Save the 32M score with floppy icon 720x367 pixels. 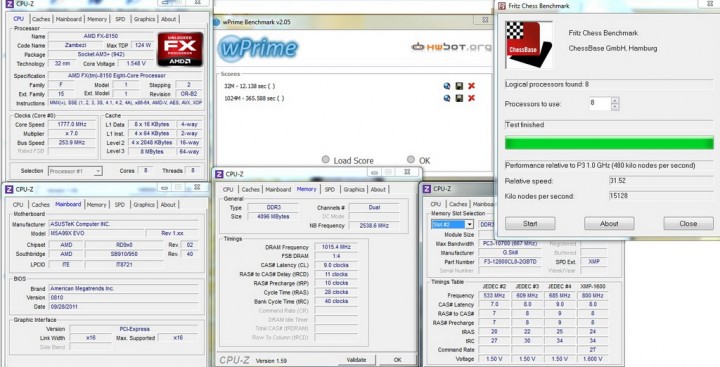click(x=459, y=86)
